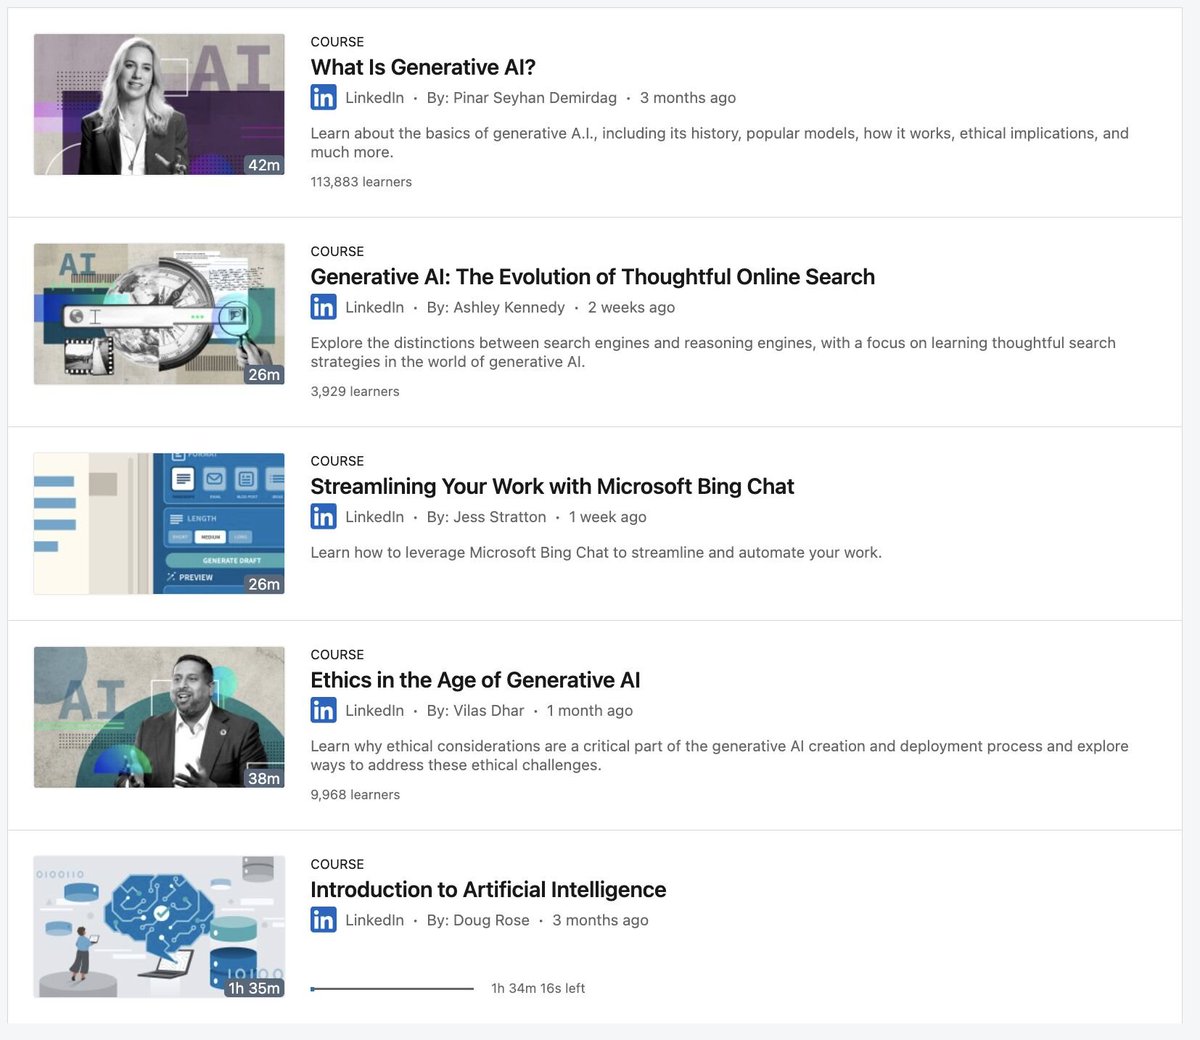Click LinkedIn logo beside Ashley Kennedy
The width and height of the screenshot is (1200, 1040).
coord(323,307)
